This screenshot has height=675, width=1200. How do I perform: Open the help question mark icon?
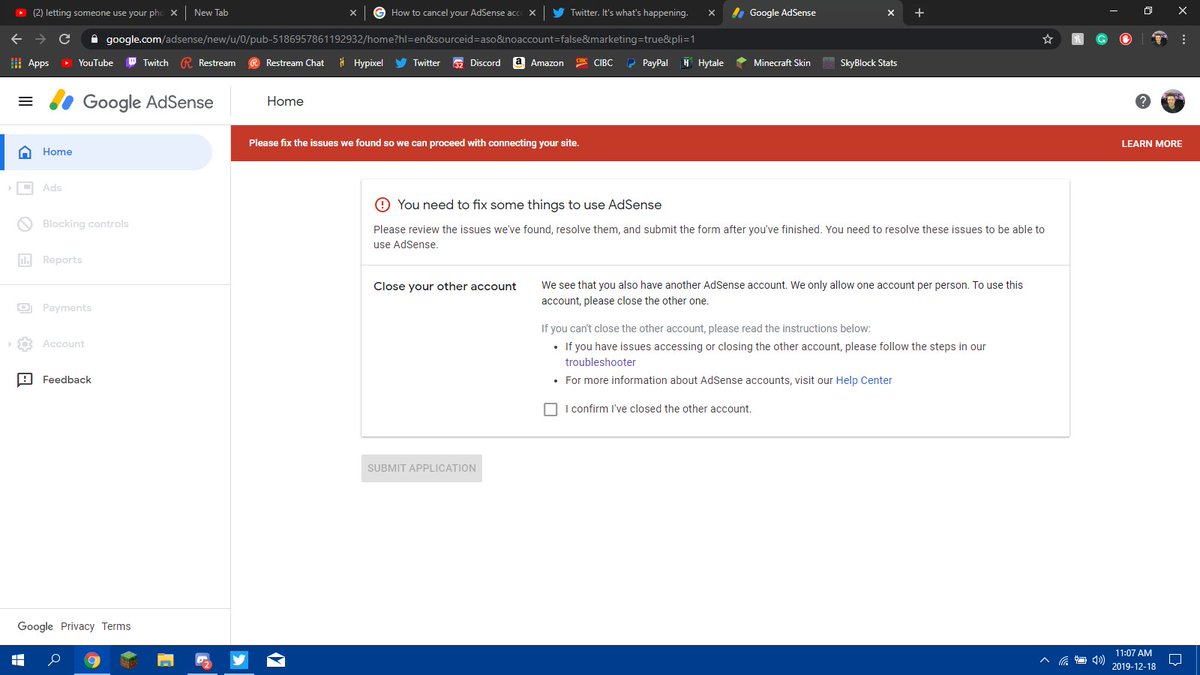click(1143, 101)
